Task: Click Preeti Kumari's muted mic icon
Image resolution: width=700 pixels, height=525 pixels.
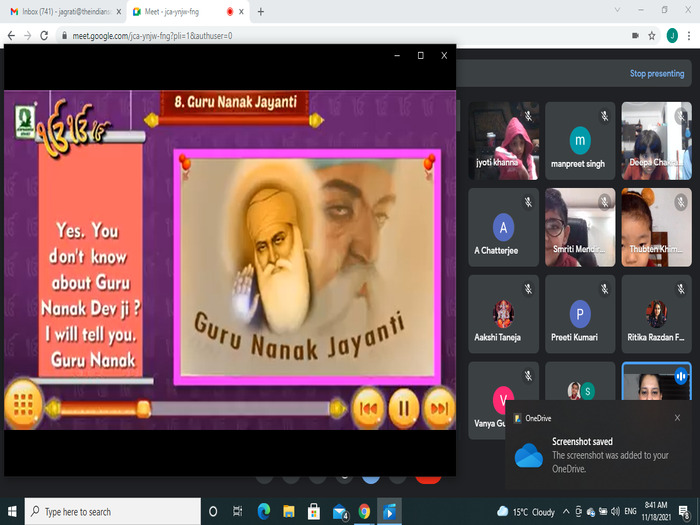Action: pos(604,289)
